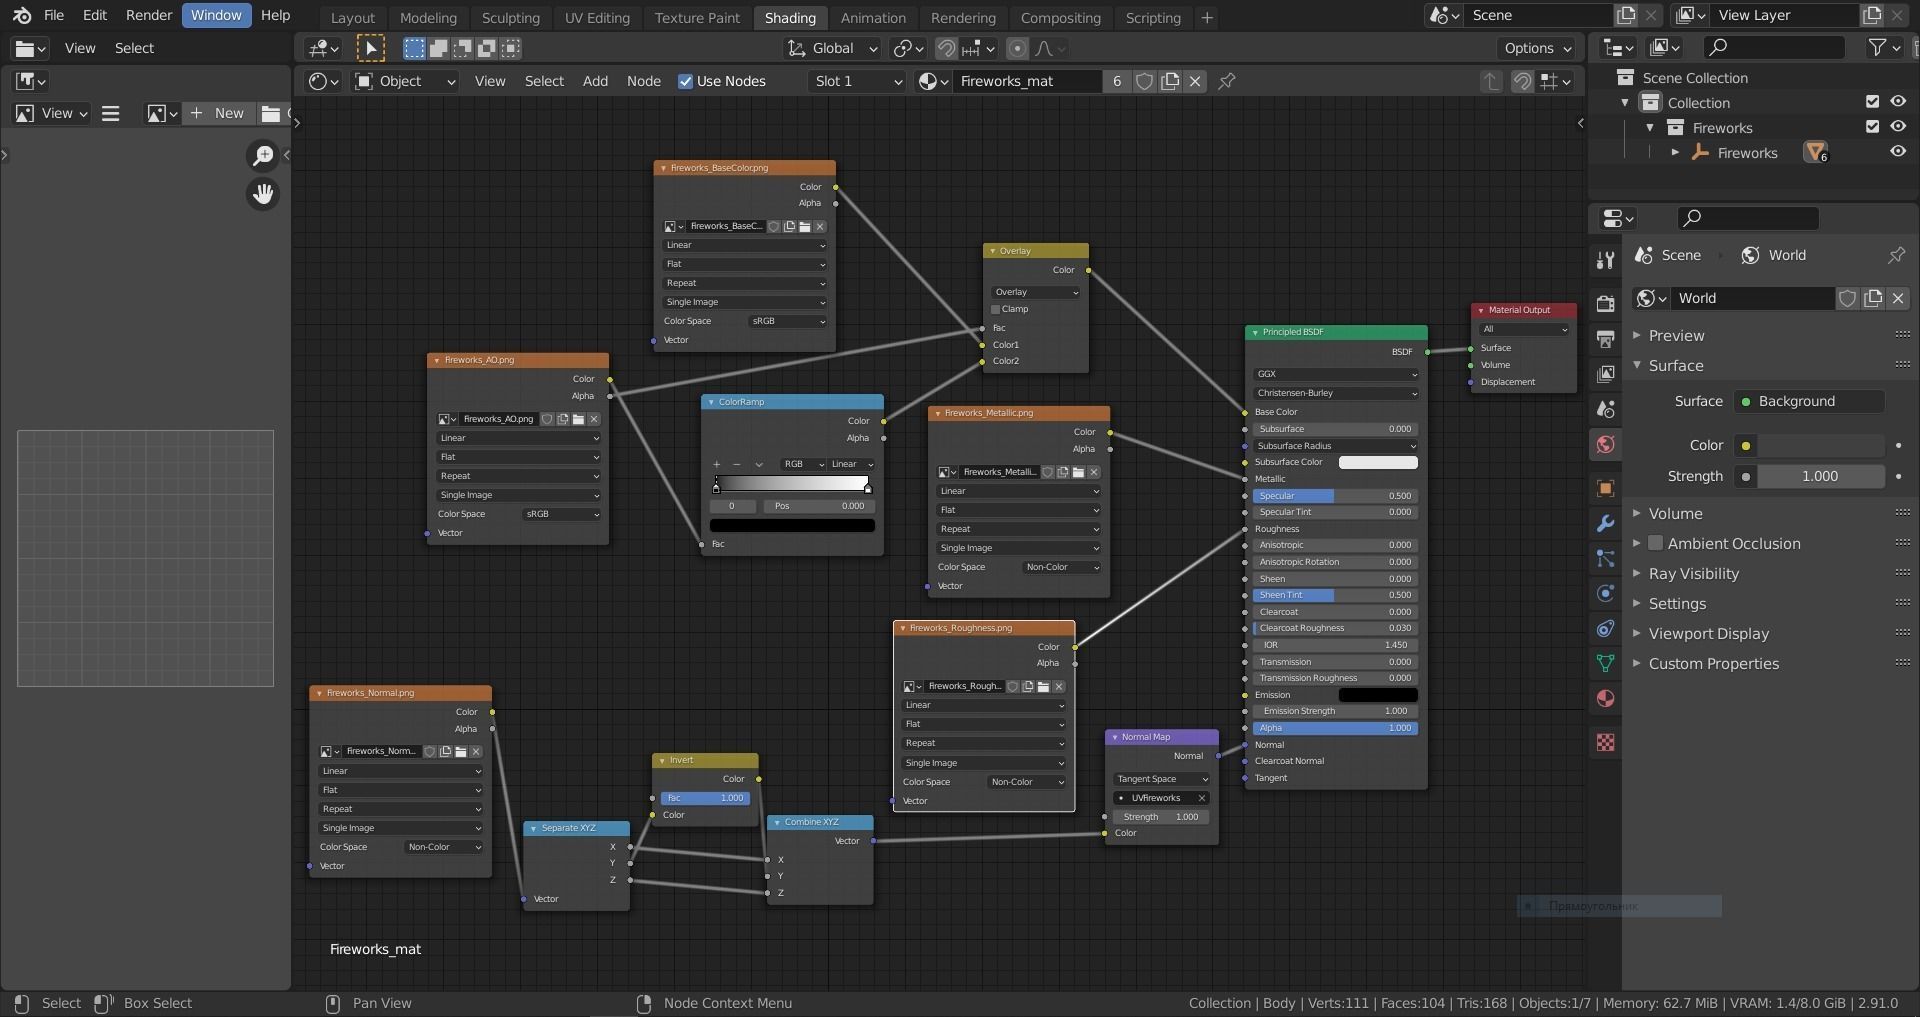Hide the Fireworks collection with eye icon

(x=1897, y=127)
